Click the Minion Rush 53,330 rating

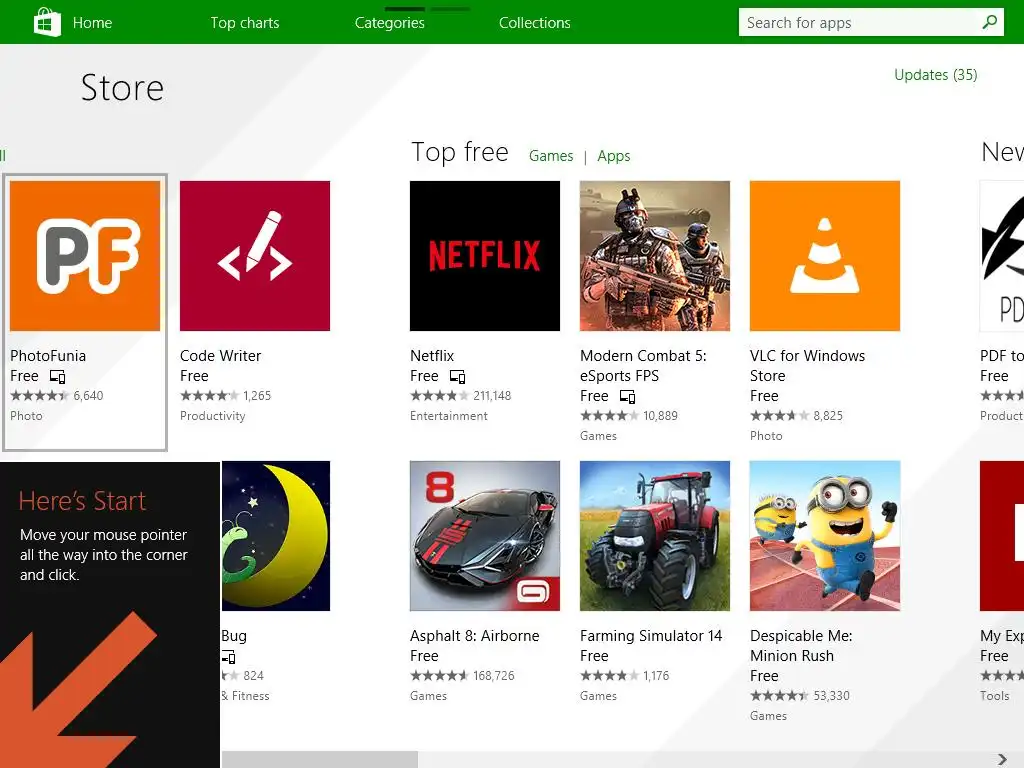799,696
